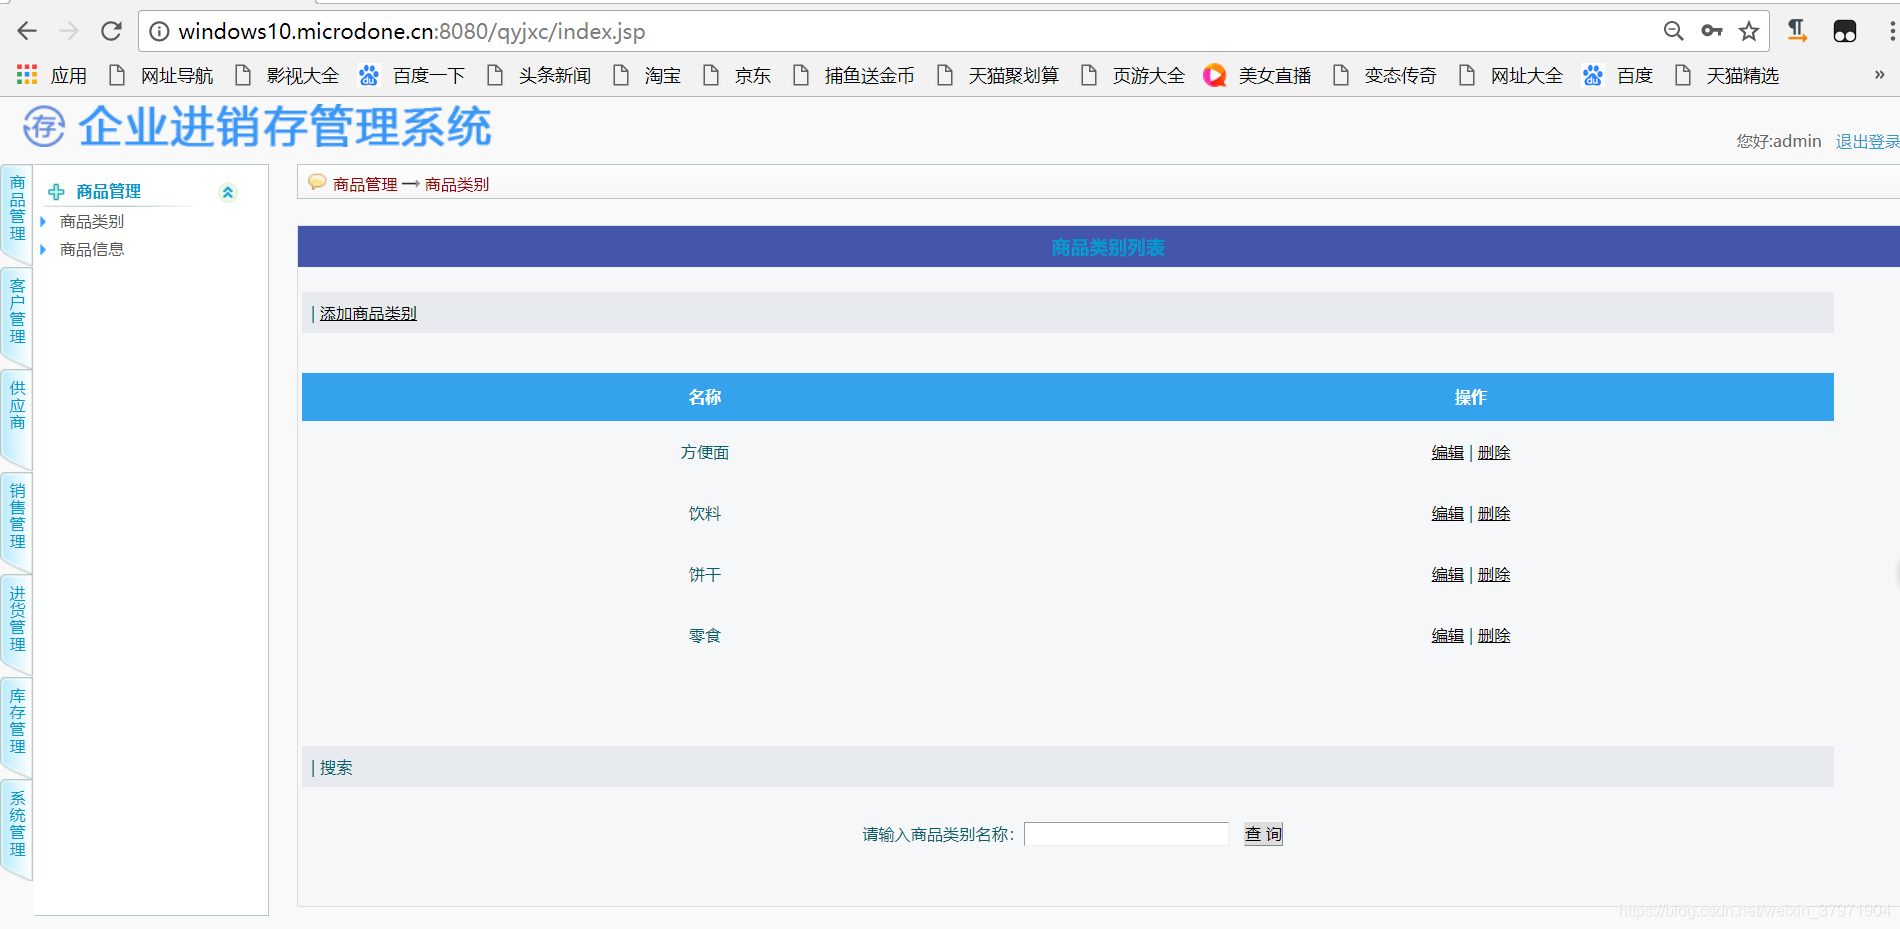Click the 名称 column header
This screenshot has width=1900, height=929.
[705, 397]
